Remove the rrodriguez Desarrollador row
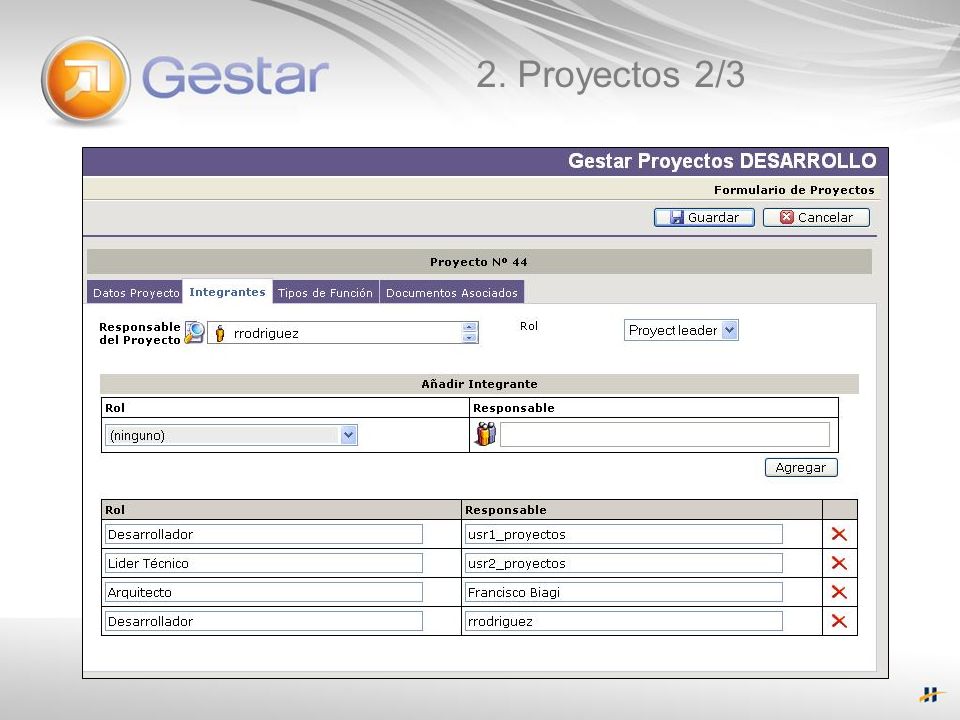Image resolution: width=960 pixels, height=720 pixels. (839, 621)
